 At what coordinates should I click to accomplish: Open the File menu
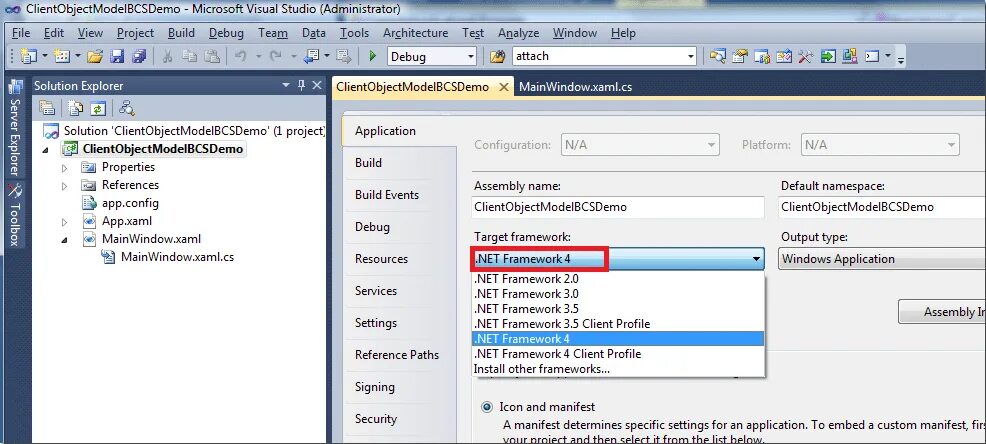21,33
